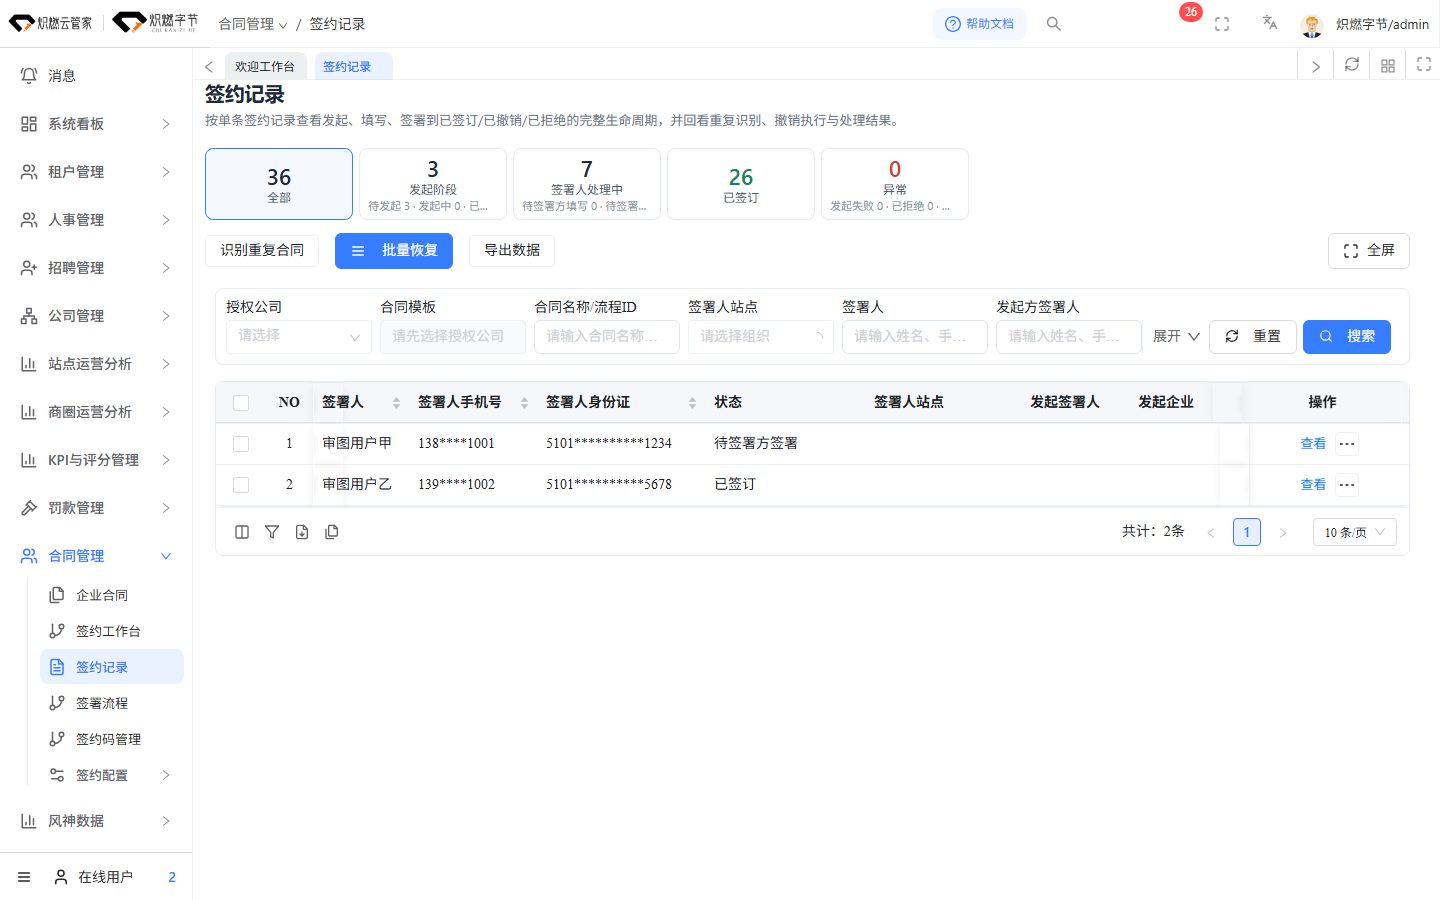Change page size from 10 条/页

point(1355,532)
